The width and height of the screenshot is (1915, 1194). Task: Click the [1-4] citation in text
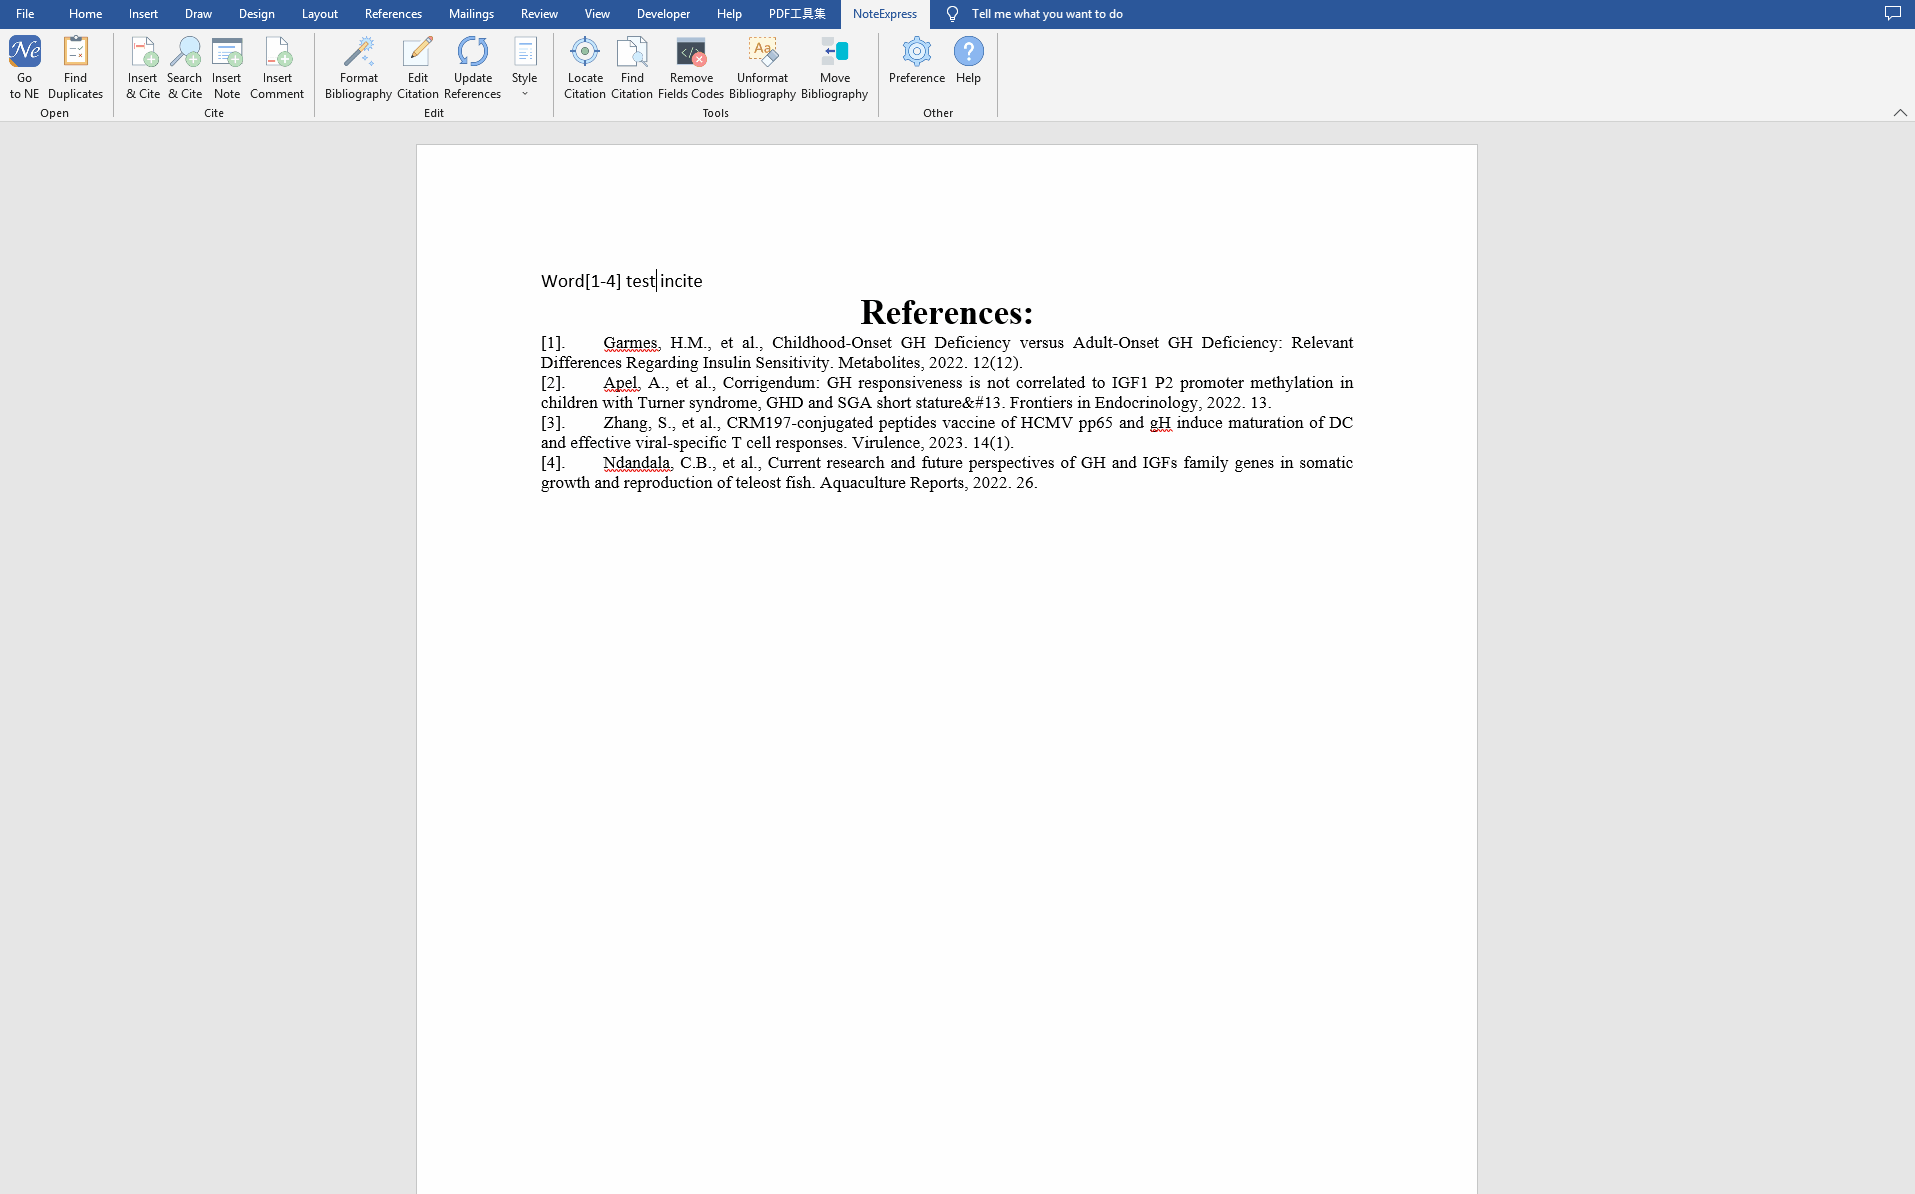point(603,281)
